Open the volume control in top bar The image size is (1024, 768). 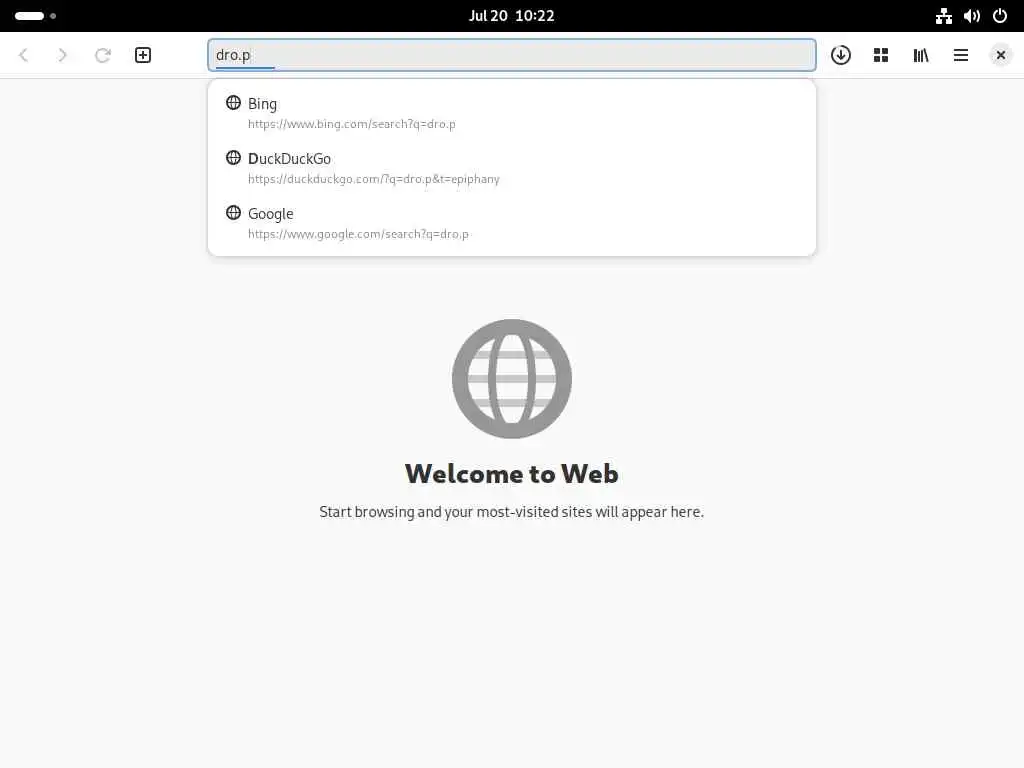click(972, 16)
